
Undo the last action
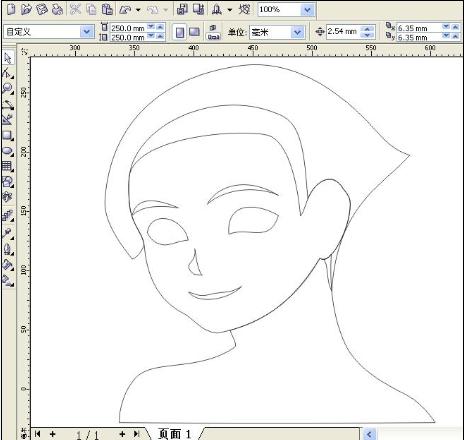[x=125, y=10]
